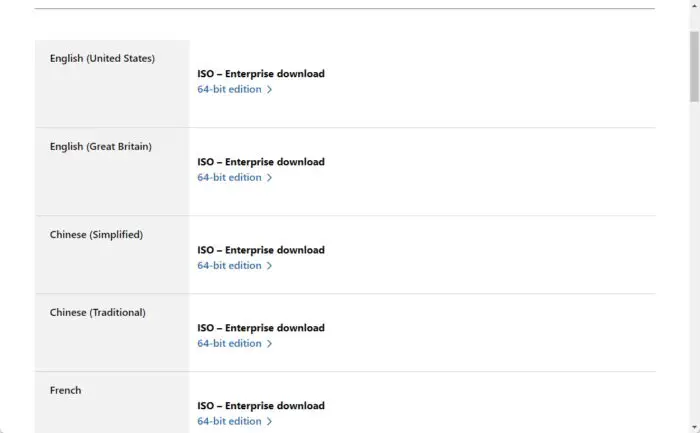Click chevron arrow beside English (United States) download

[269, 90]
